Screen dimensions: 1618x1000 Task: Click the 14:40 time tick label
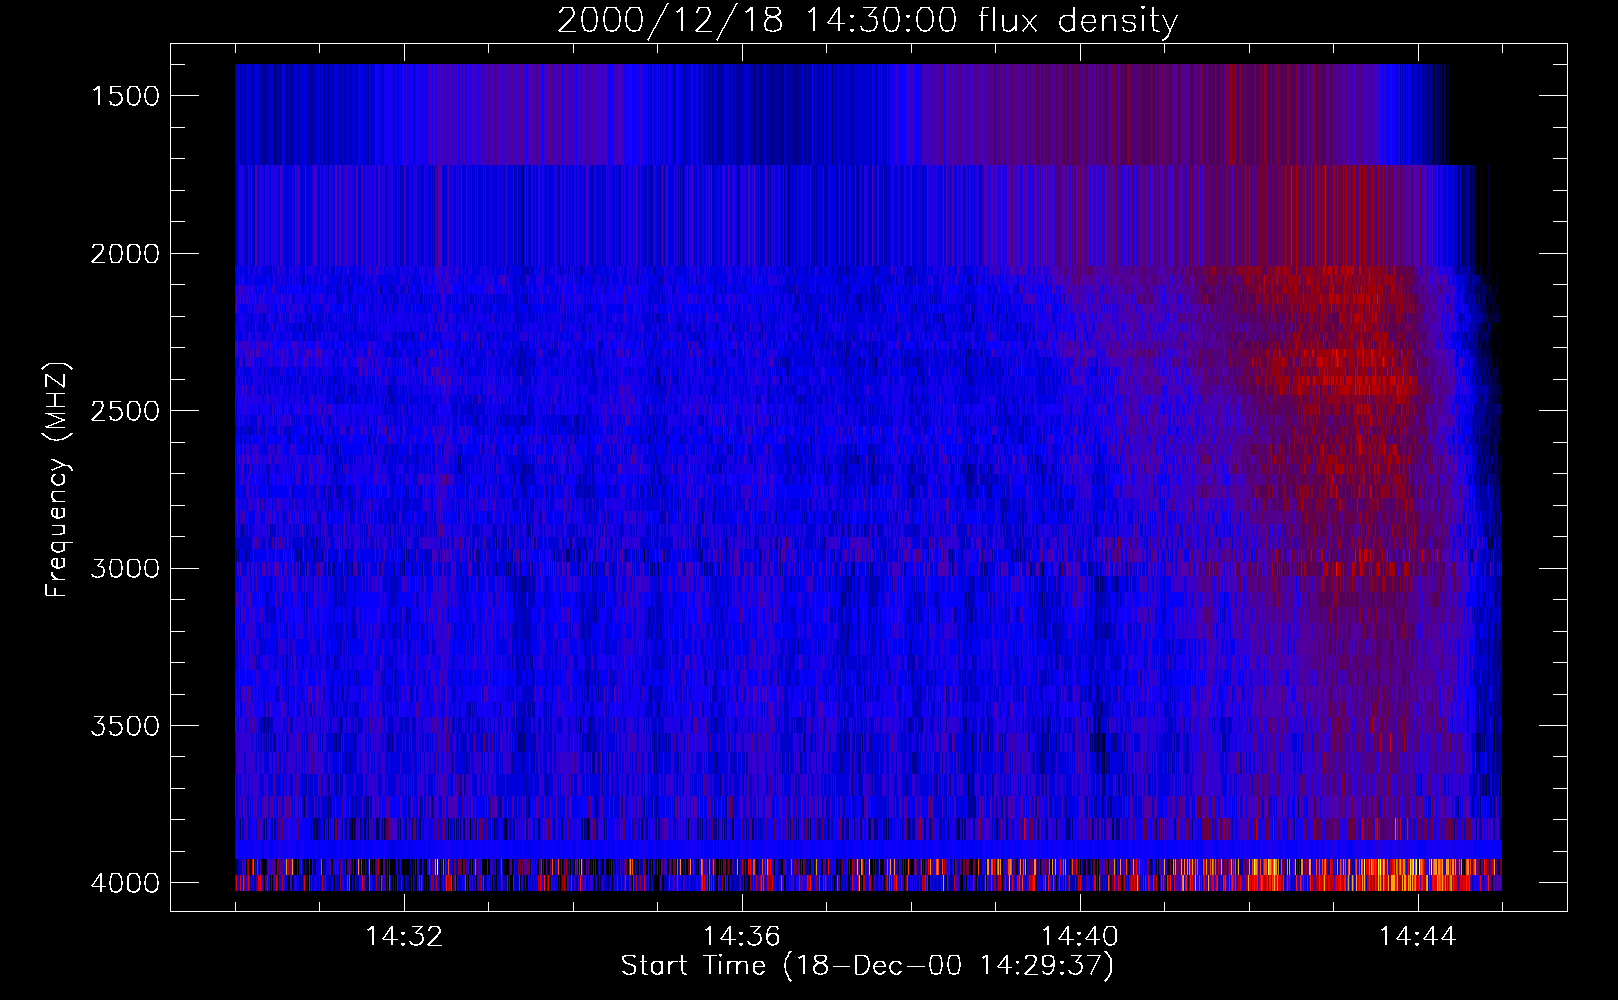[1080, 937]
